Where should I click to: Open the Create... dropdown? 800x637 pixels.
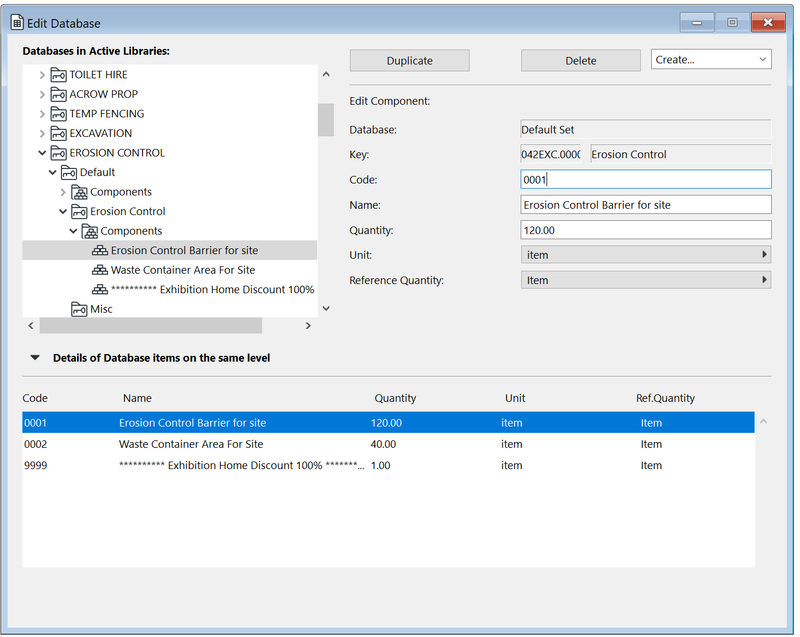pyautogui.click(x=711, y=60)
